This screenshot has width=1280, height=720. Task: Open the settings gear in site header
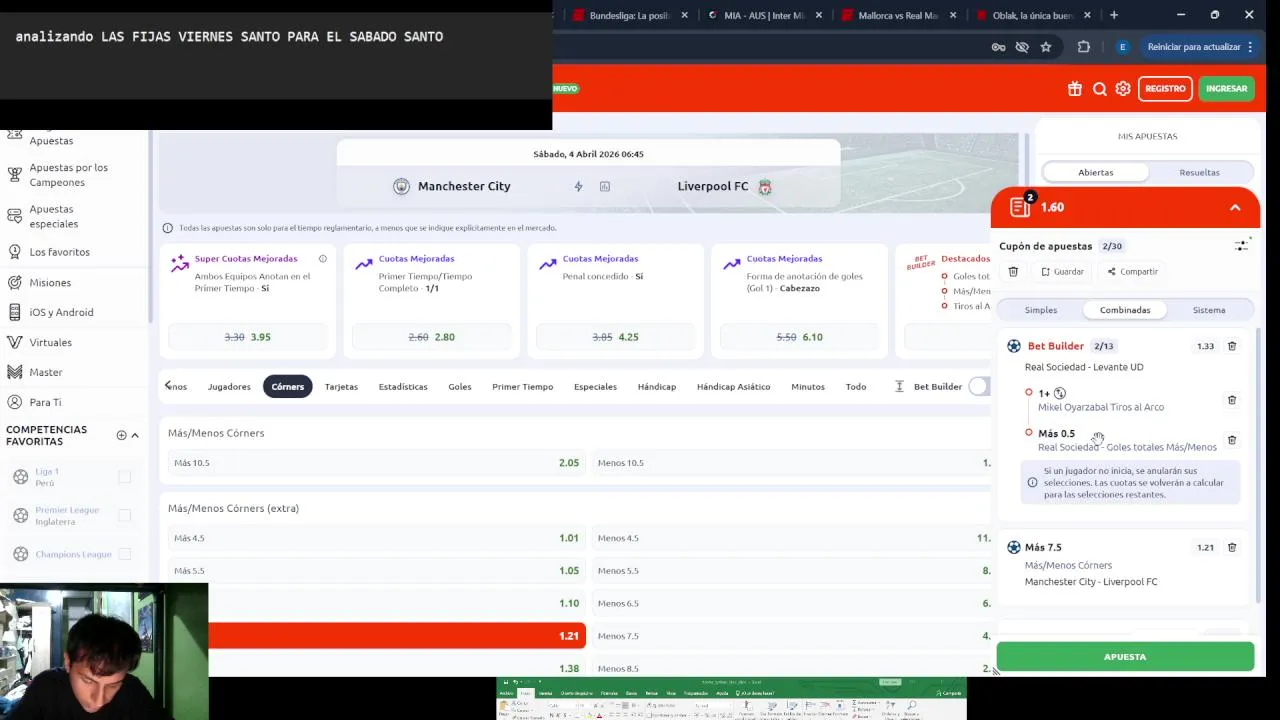[x=1123, y=89]
